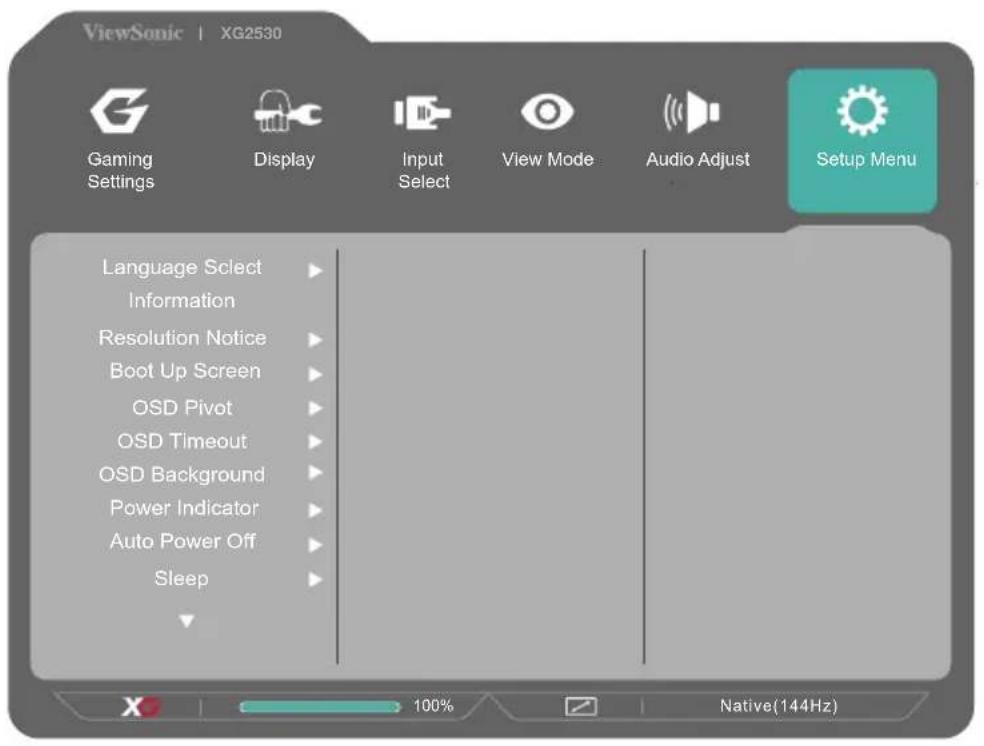Switch to the Display tab label
Image resolution: width=984 pixels, height=746 pixels.
click(x=284, y=160)
